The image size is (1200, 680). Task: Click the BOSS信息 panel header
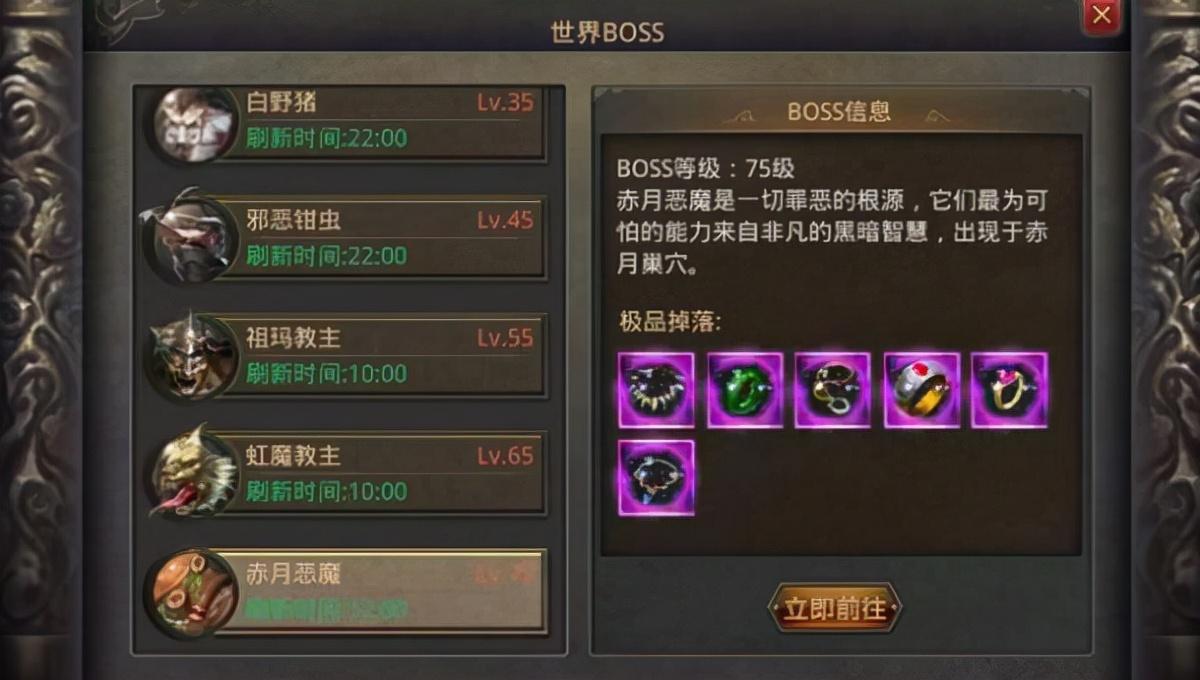(x=840, y=111)
